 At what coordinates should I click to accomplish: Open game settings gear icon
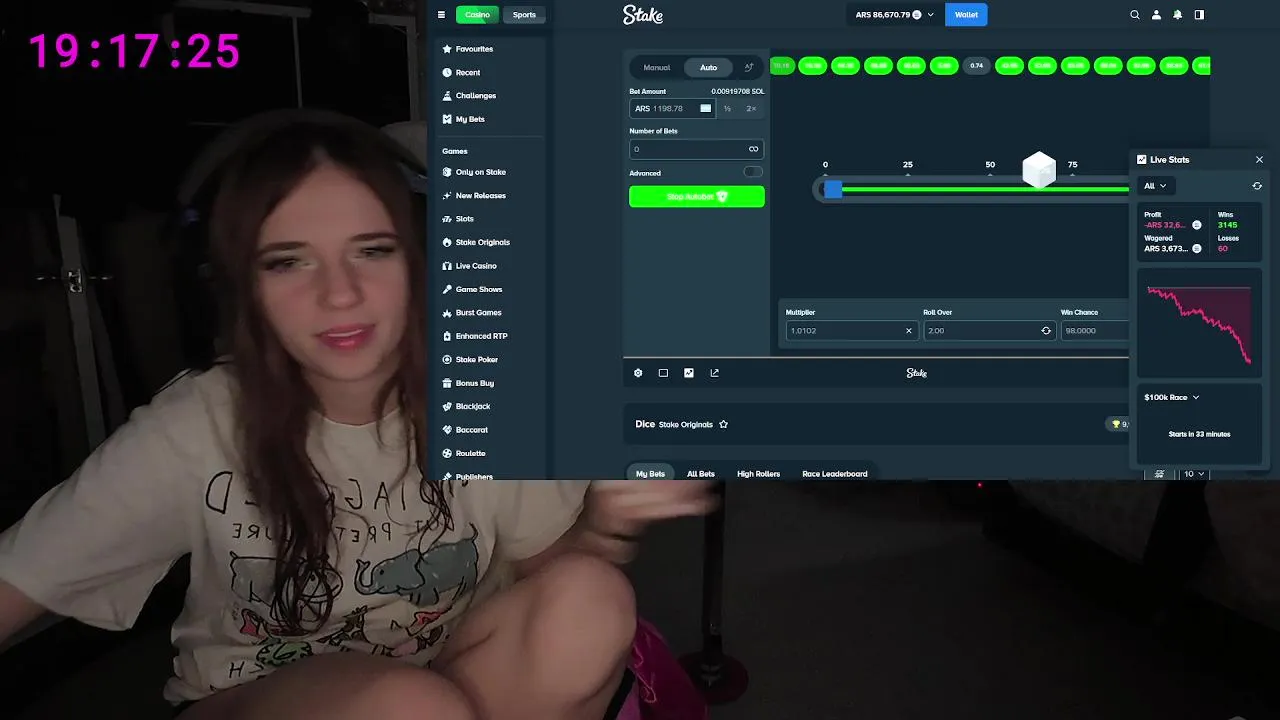click(638, 373)
